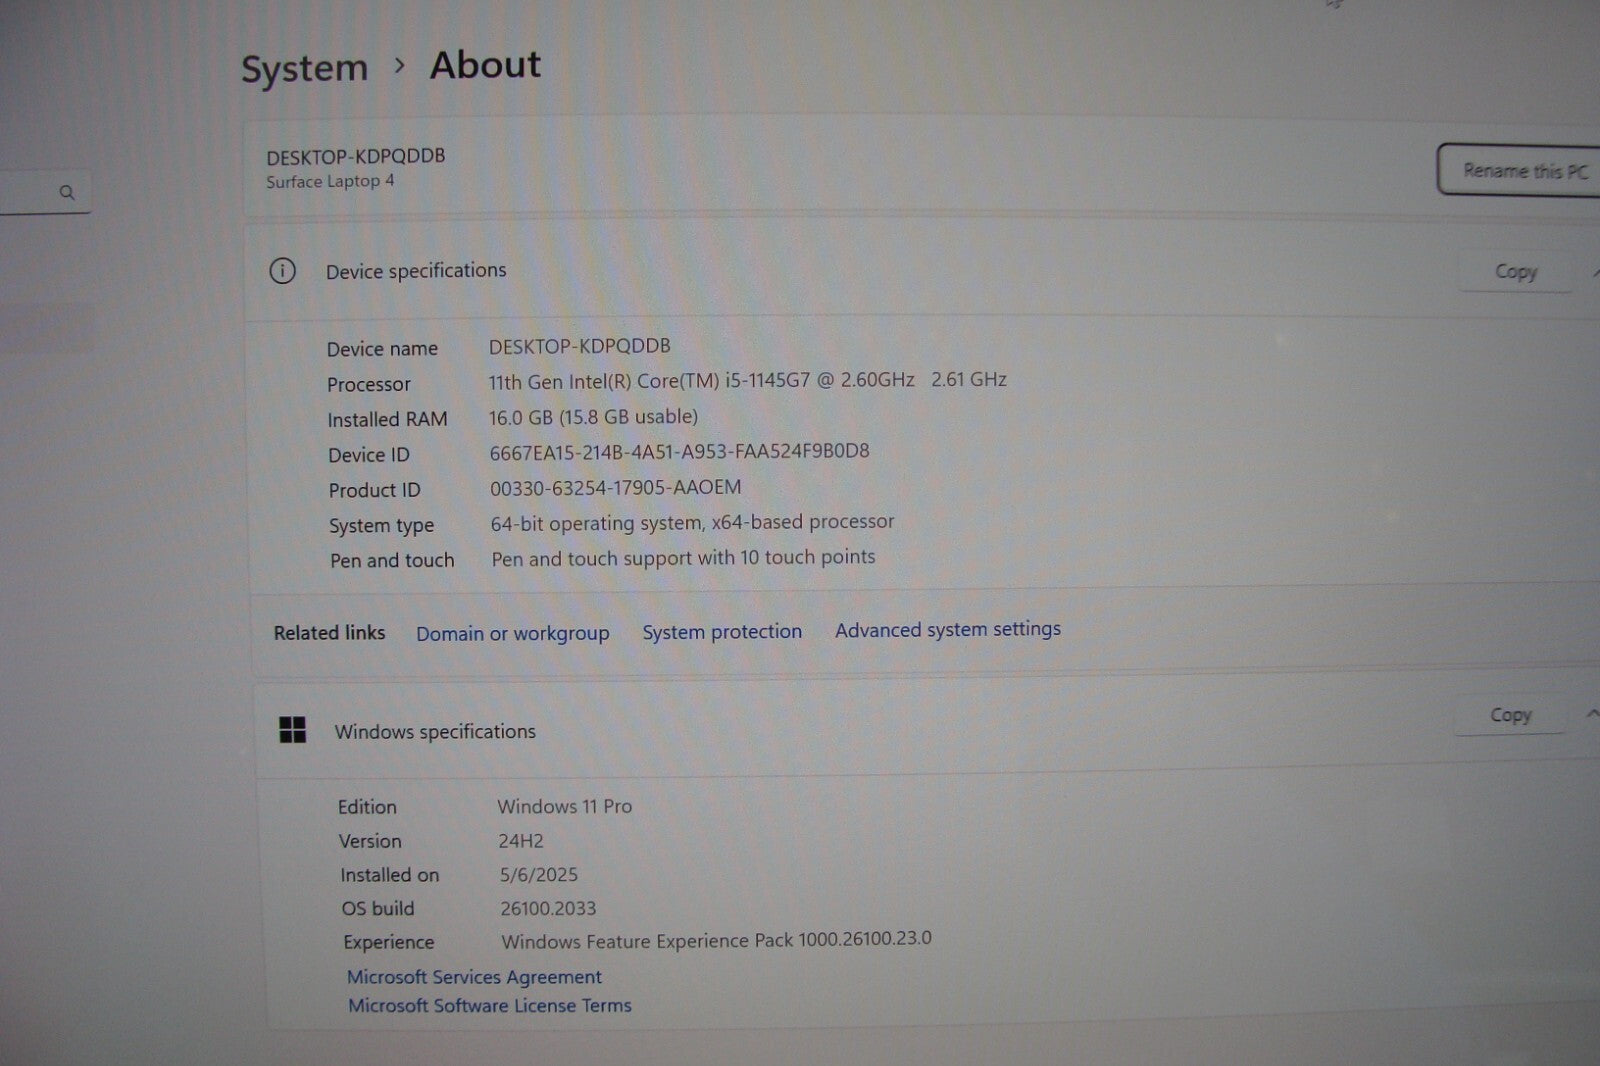1600x1066 pixels.
Task: Open Microsoft Software License Terms link
Action: click(489, 1006)
